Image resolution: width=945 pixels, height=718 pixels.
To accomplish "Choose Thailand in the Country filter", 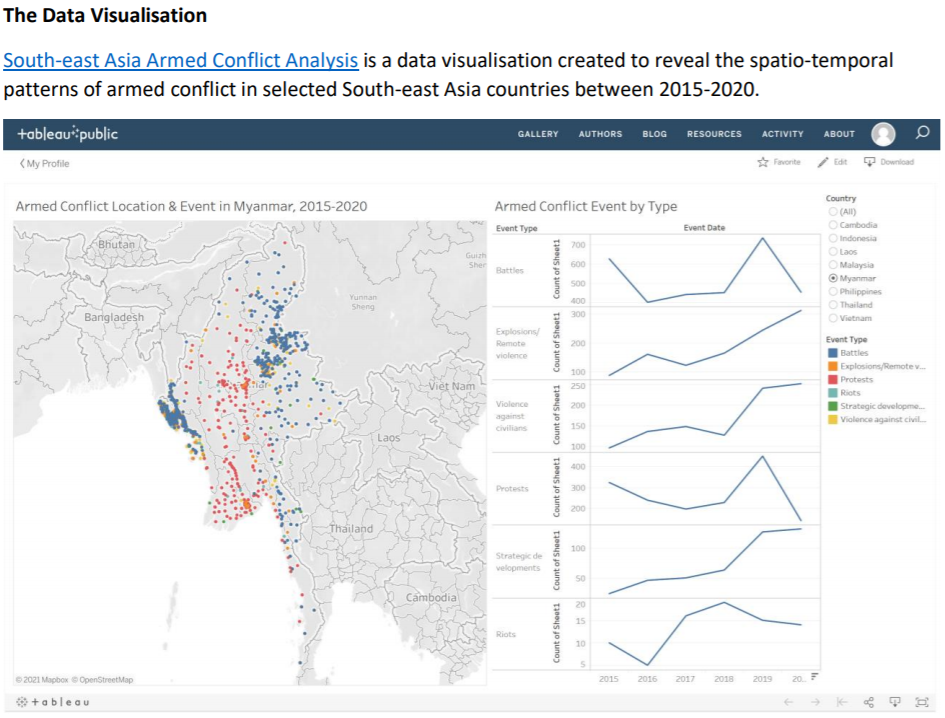I will pos(832,305).
